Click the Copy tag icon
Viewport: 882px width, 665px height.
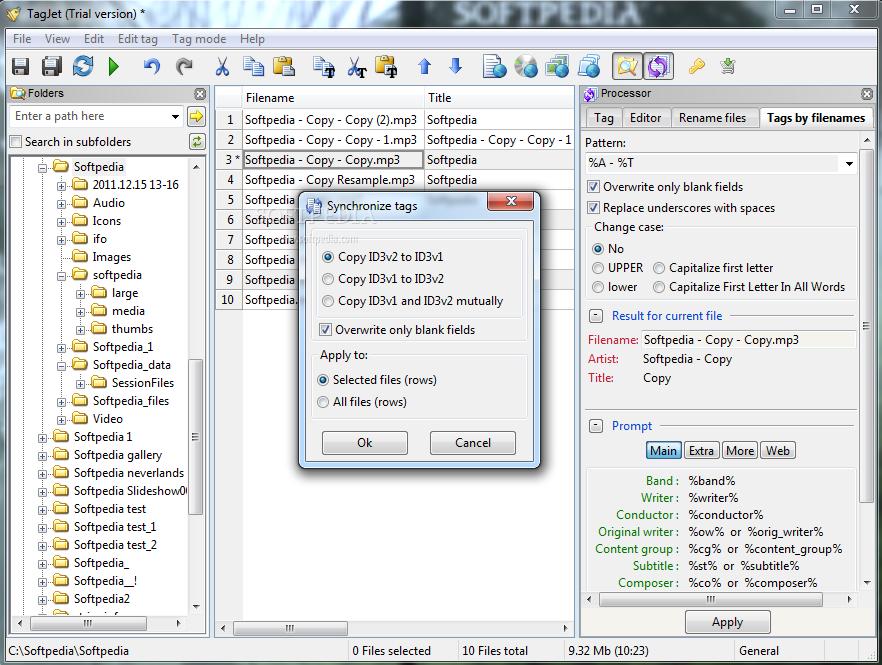(323, 66)
